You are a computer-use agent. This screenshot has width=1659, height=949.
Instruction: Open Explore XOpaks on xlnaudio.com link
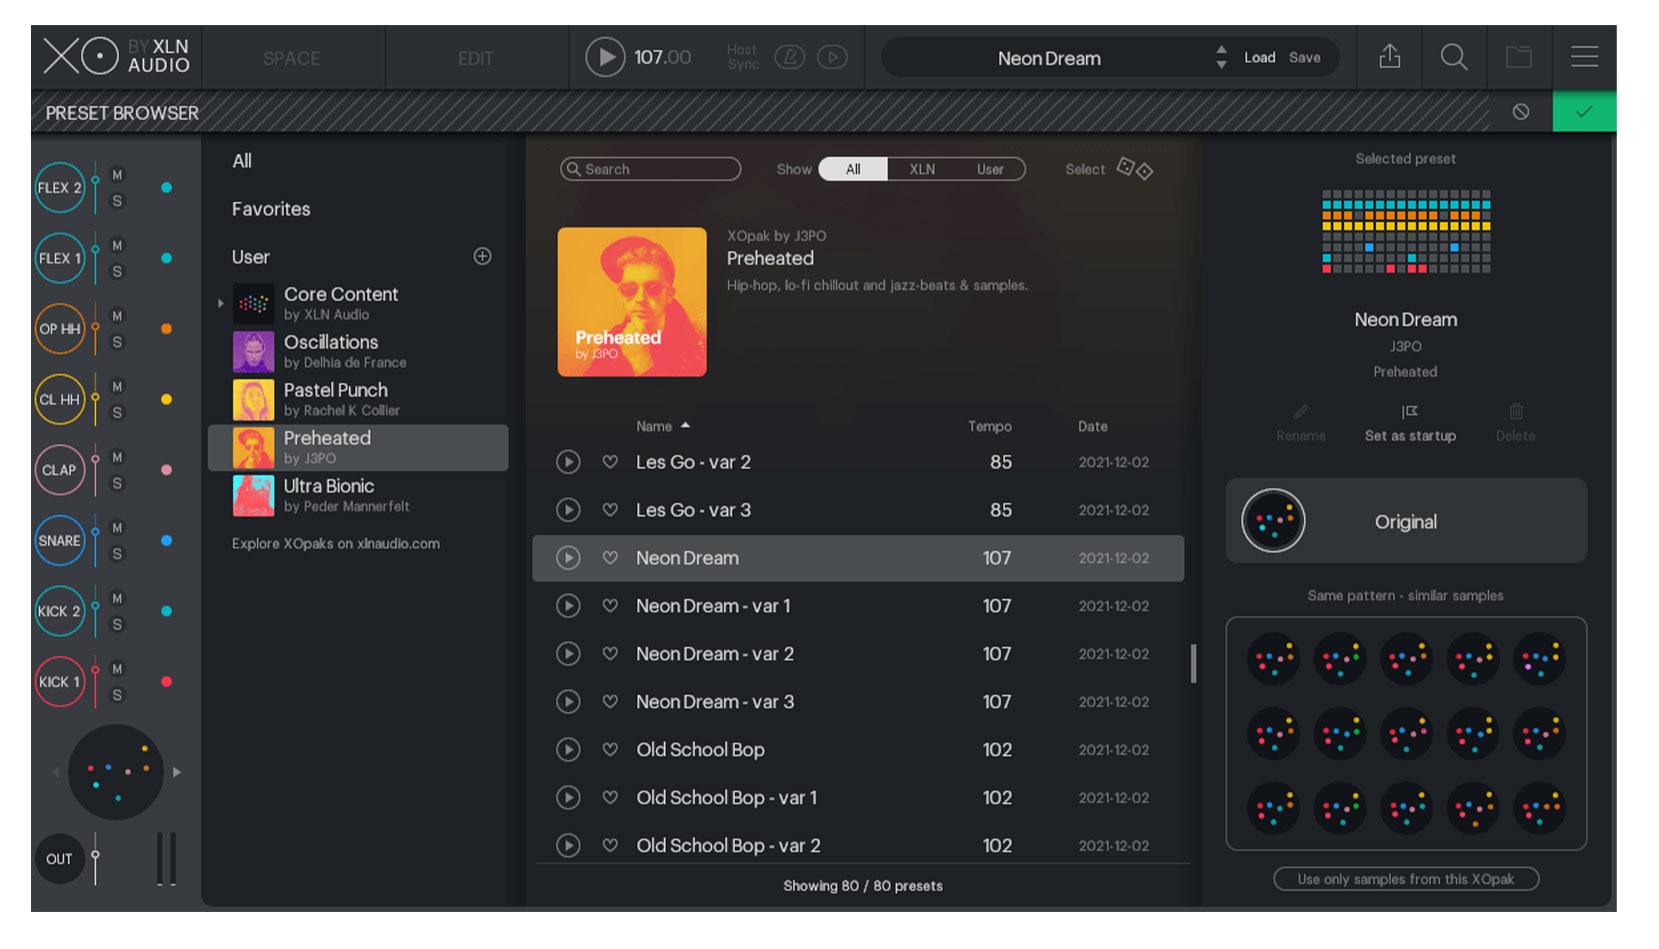click(x=336, y=544)
